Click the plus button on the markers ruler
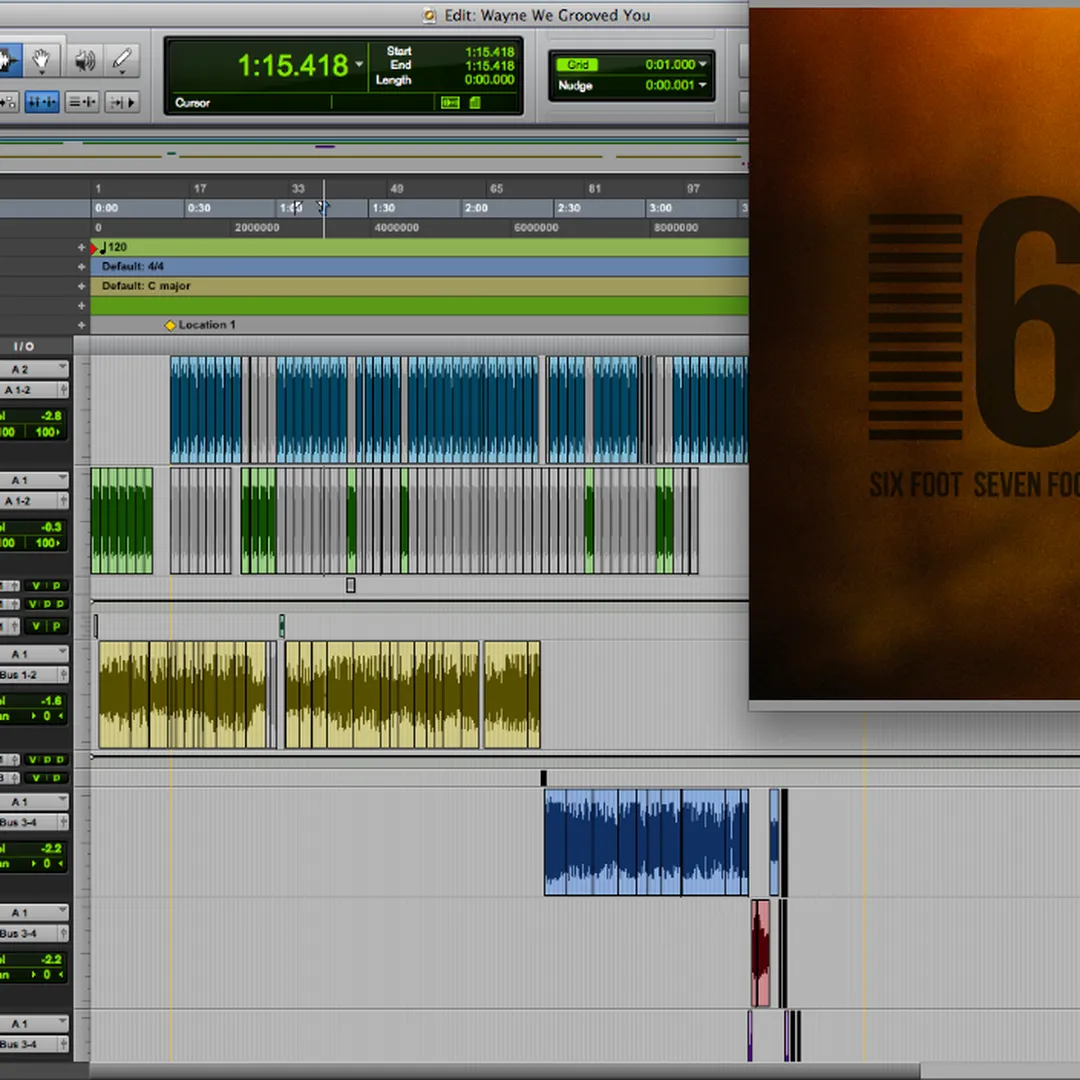The width and height of the screenshot is (1080, 1080). coord(82,325)
